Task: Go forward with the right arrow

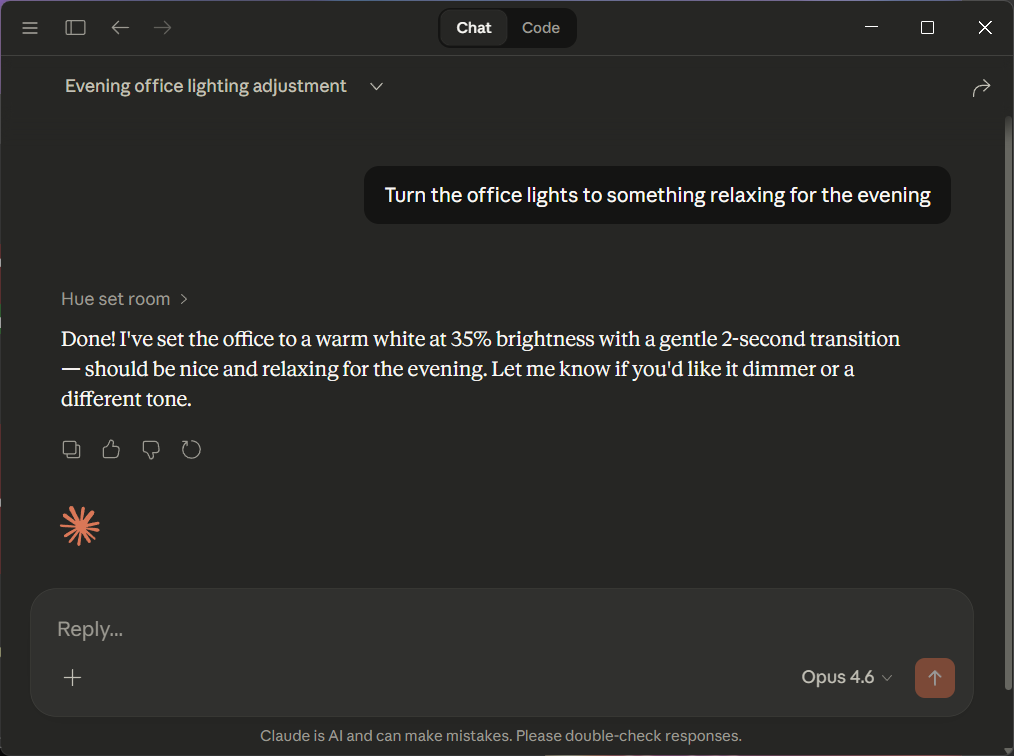Action: point(163,28)
